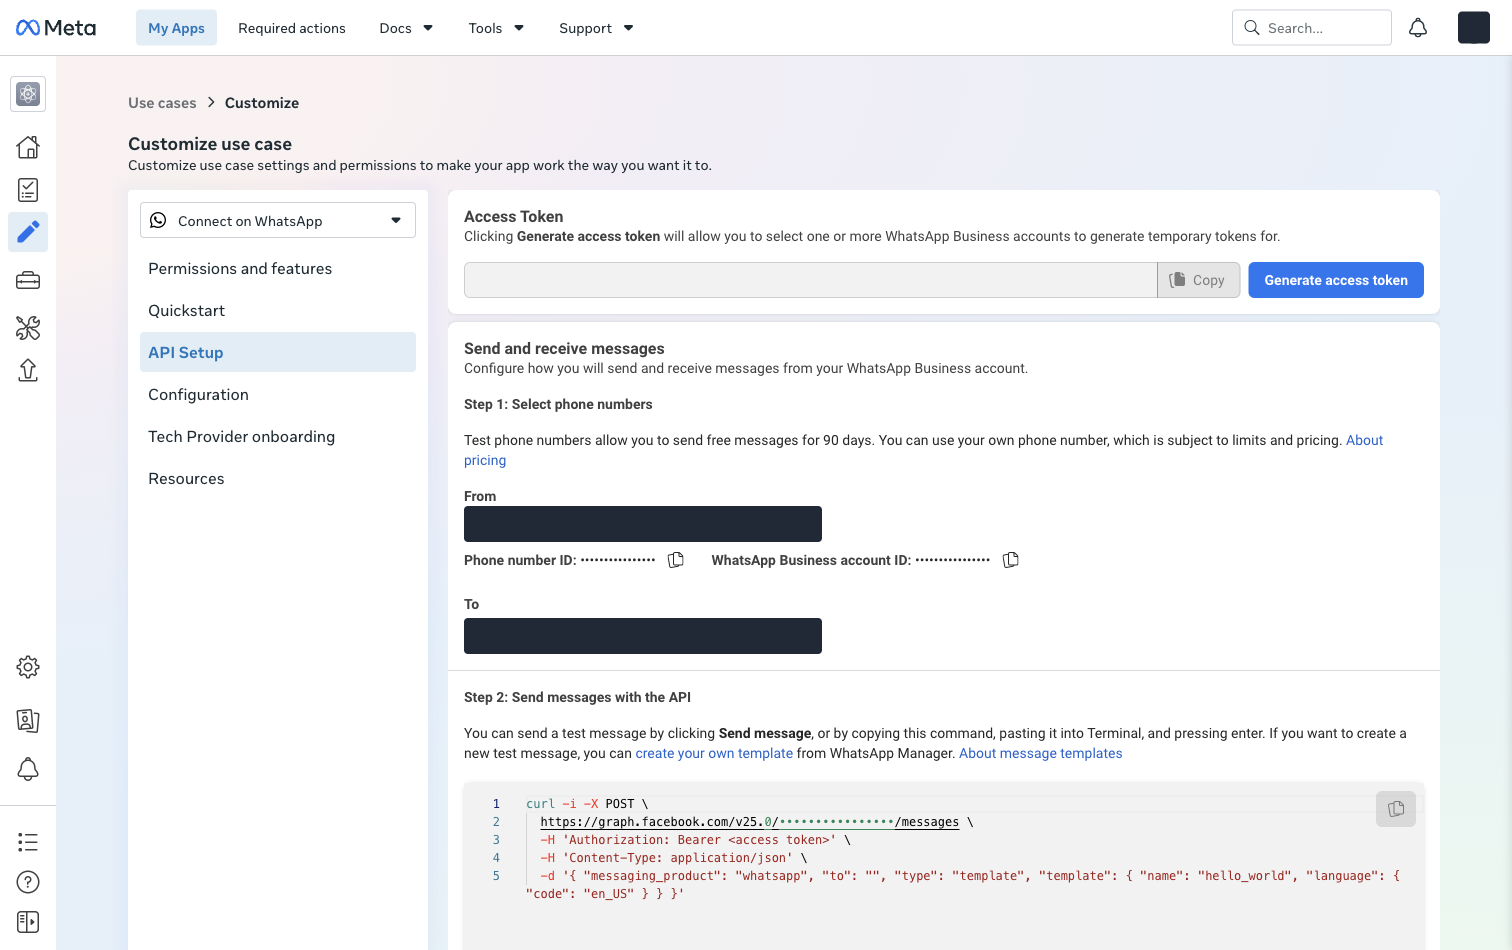Expand the Tools menu
The width and height of the screenshot is (1512, 950).
coord(496,28)
